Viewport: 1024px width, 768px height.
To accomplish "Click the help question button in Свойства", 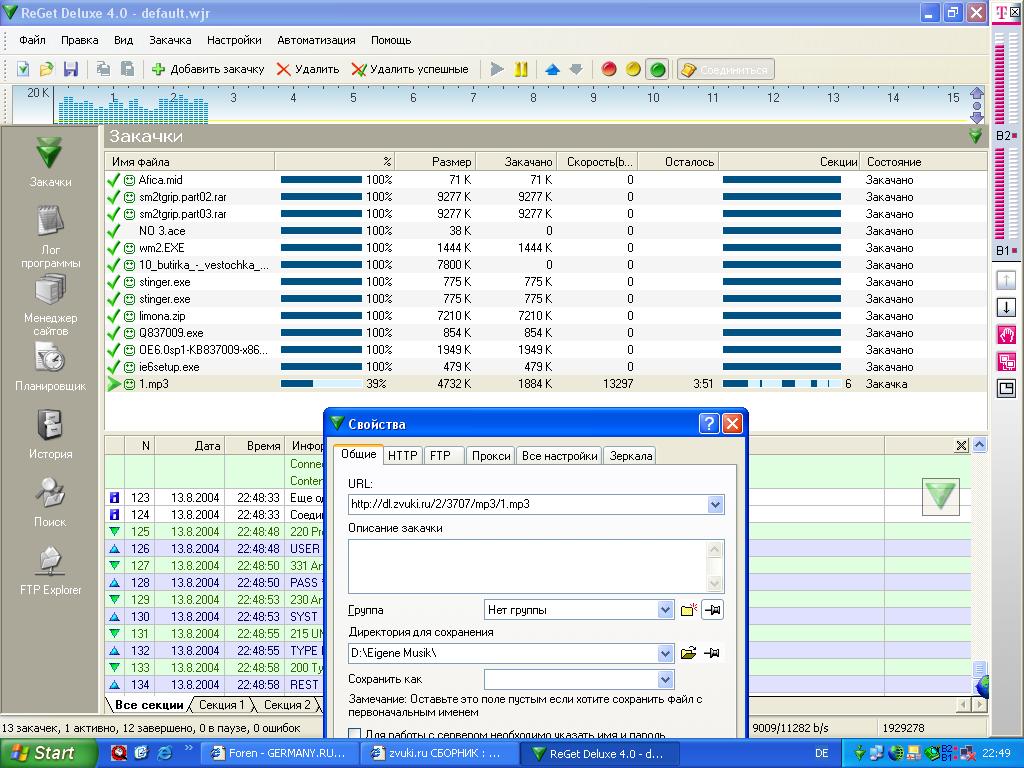I will (x=709, y=424).
